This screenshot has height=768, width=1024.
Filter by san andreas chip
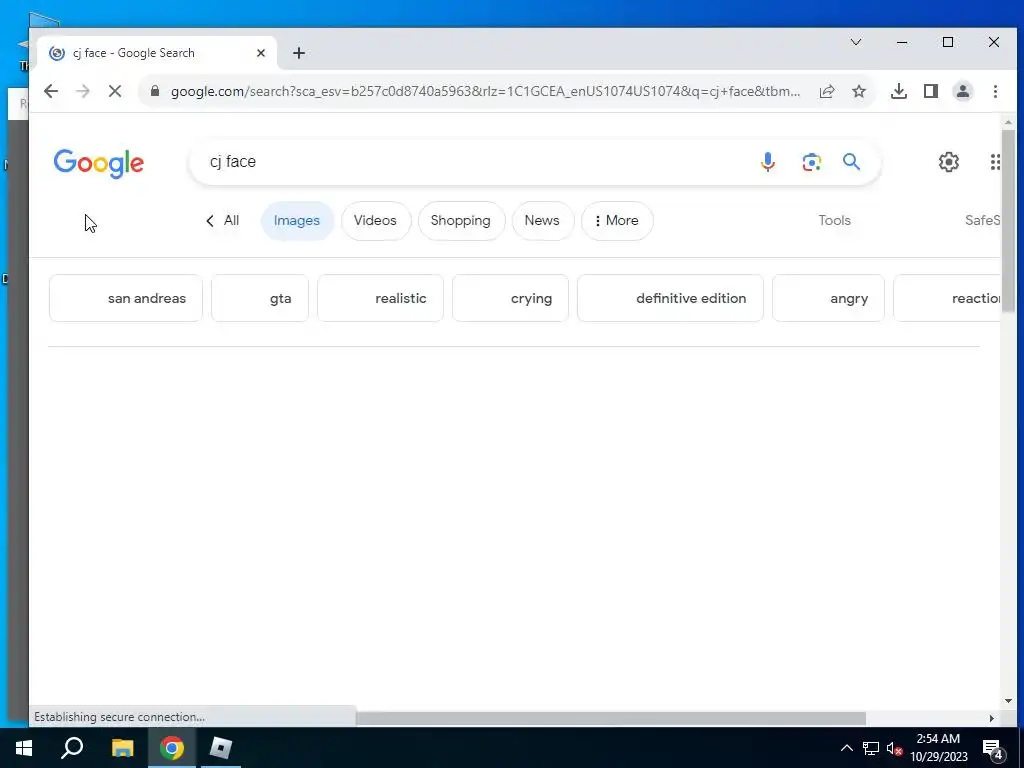tap(126, 298)
